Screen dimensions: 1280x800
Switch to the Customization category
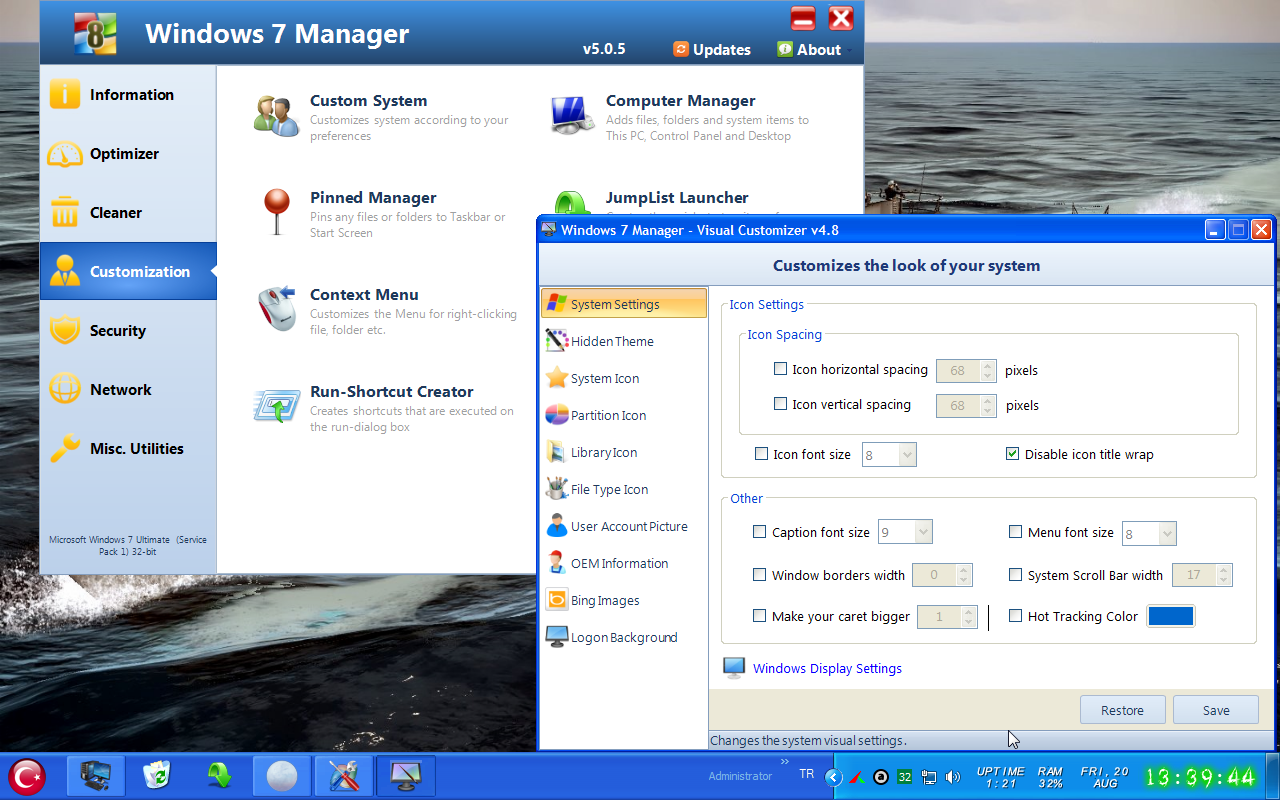[x=128, y=271]
